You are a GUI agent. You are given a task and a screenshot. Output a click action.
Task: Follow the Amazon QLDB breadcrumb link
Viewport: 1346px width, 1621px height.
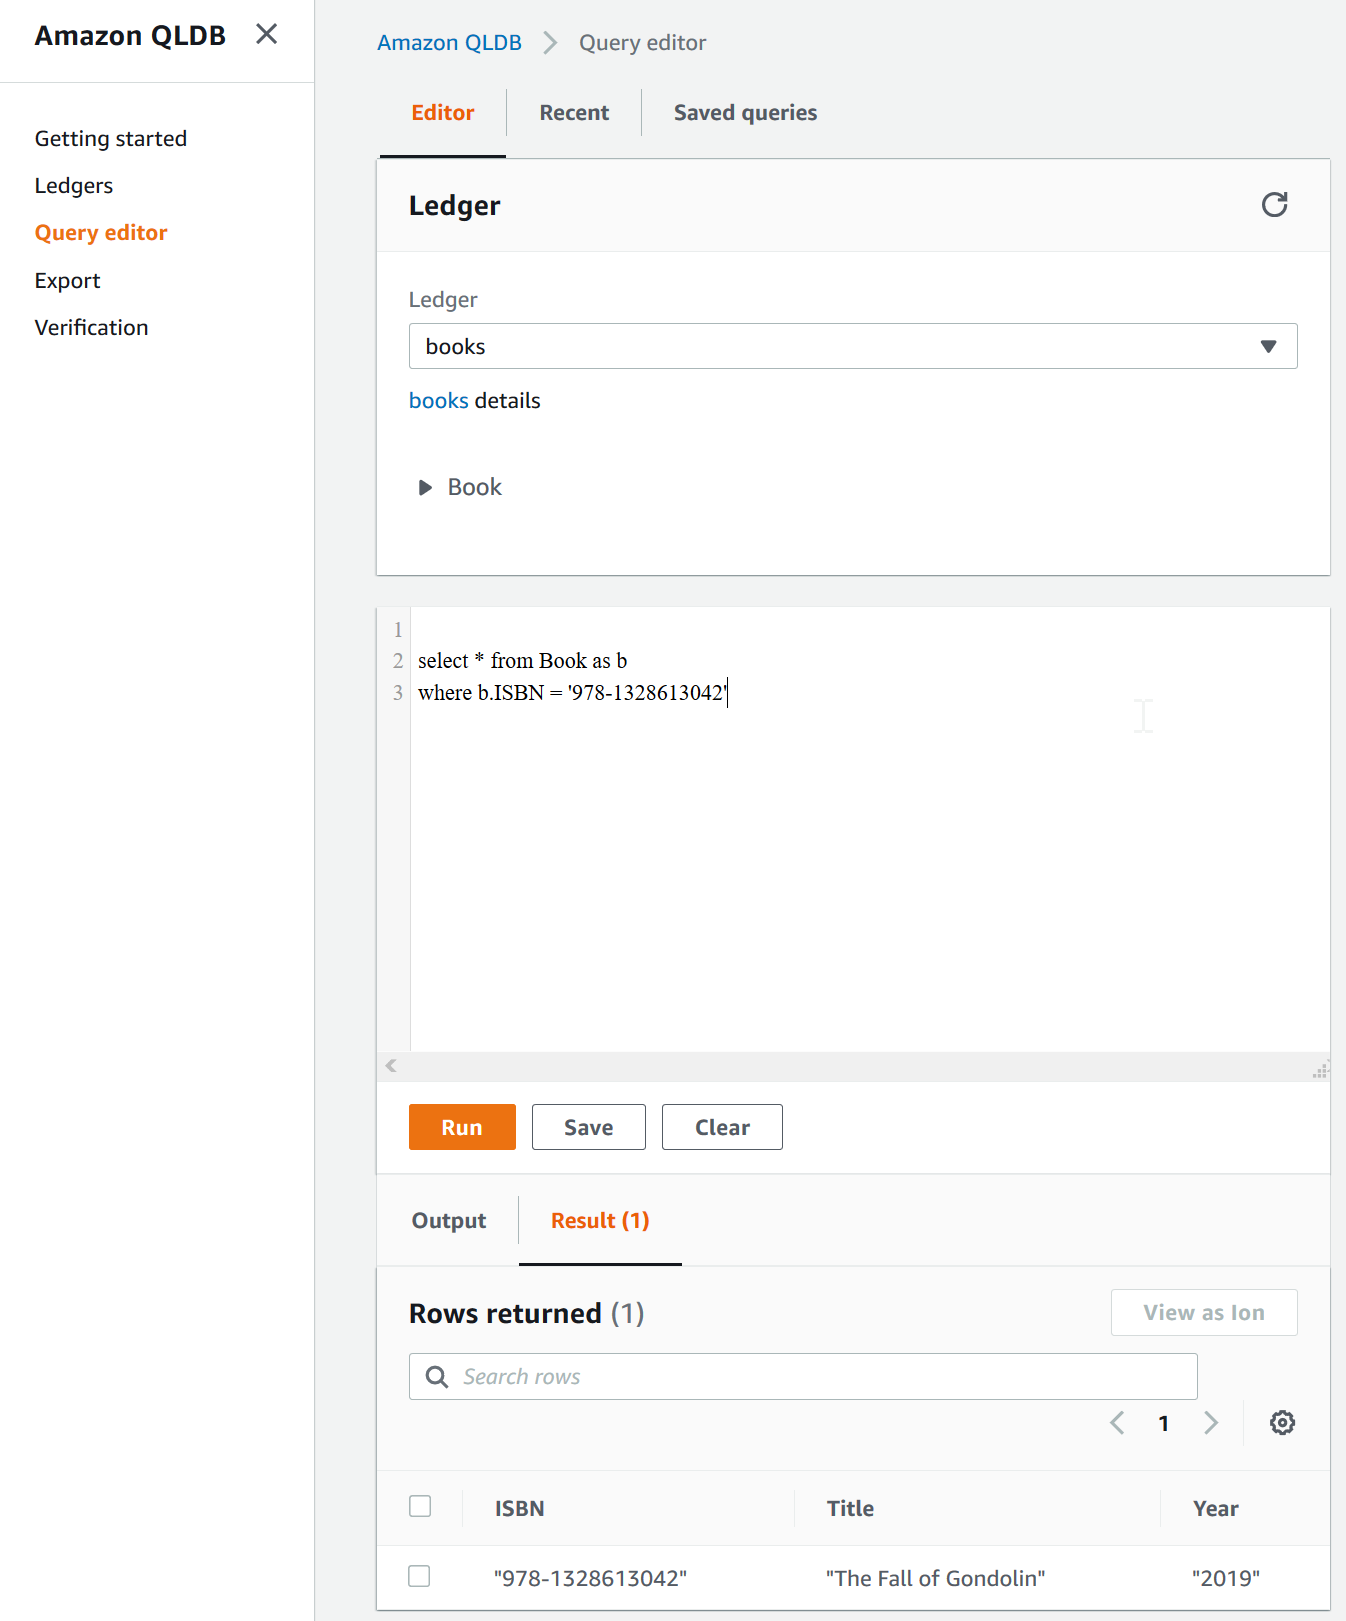pos(449,43)
